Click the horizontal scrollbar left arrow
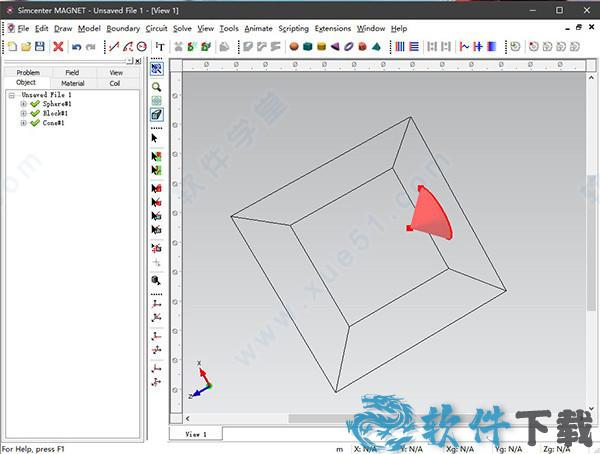 point(188,418)
